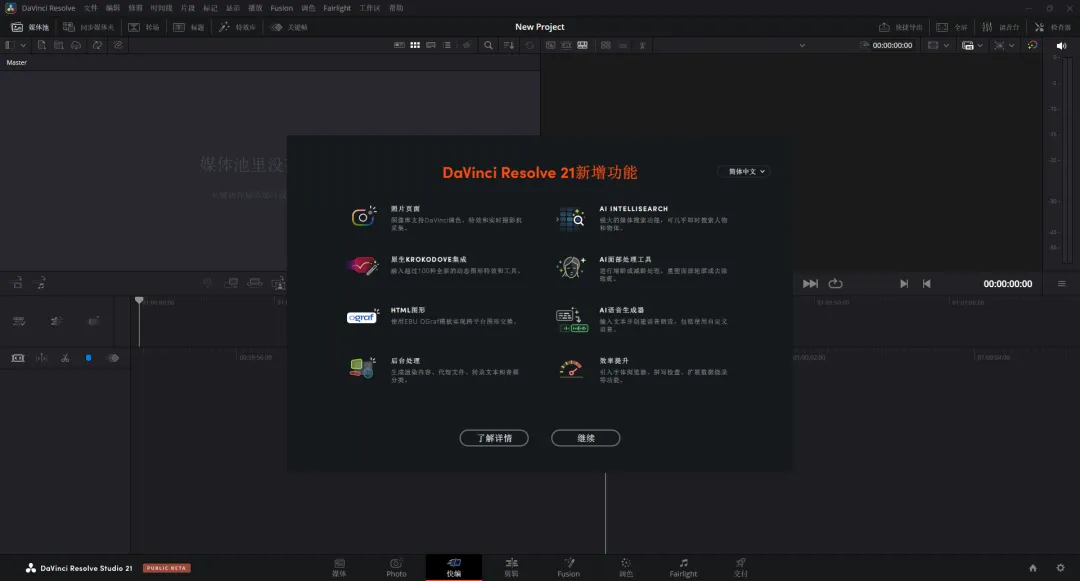Switch media pool to filmstrip view
The width and height of the screenshot is (1080, 581).
[x=430, y=45]
